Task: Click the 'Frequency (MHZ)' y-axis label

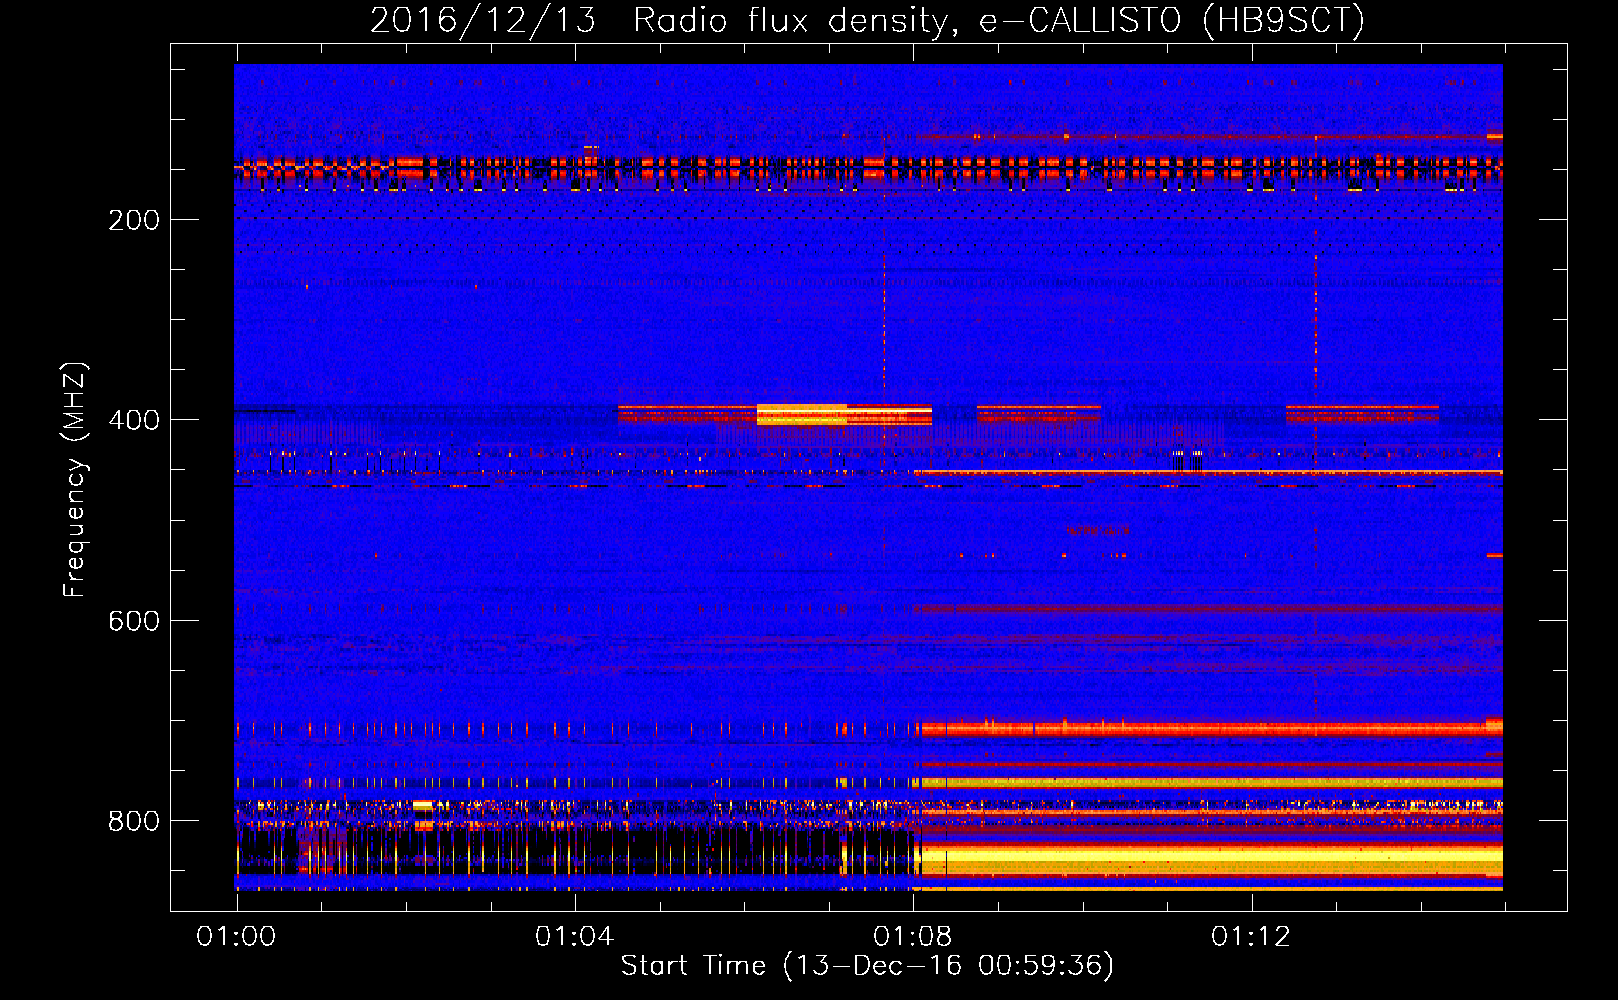Action: point(75,479)
